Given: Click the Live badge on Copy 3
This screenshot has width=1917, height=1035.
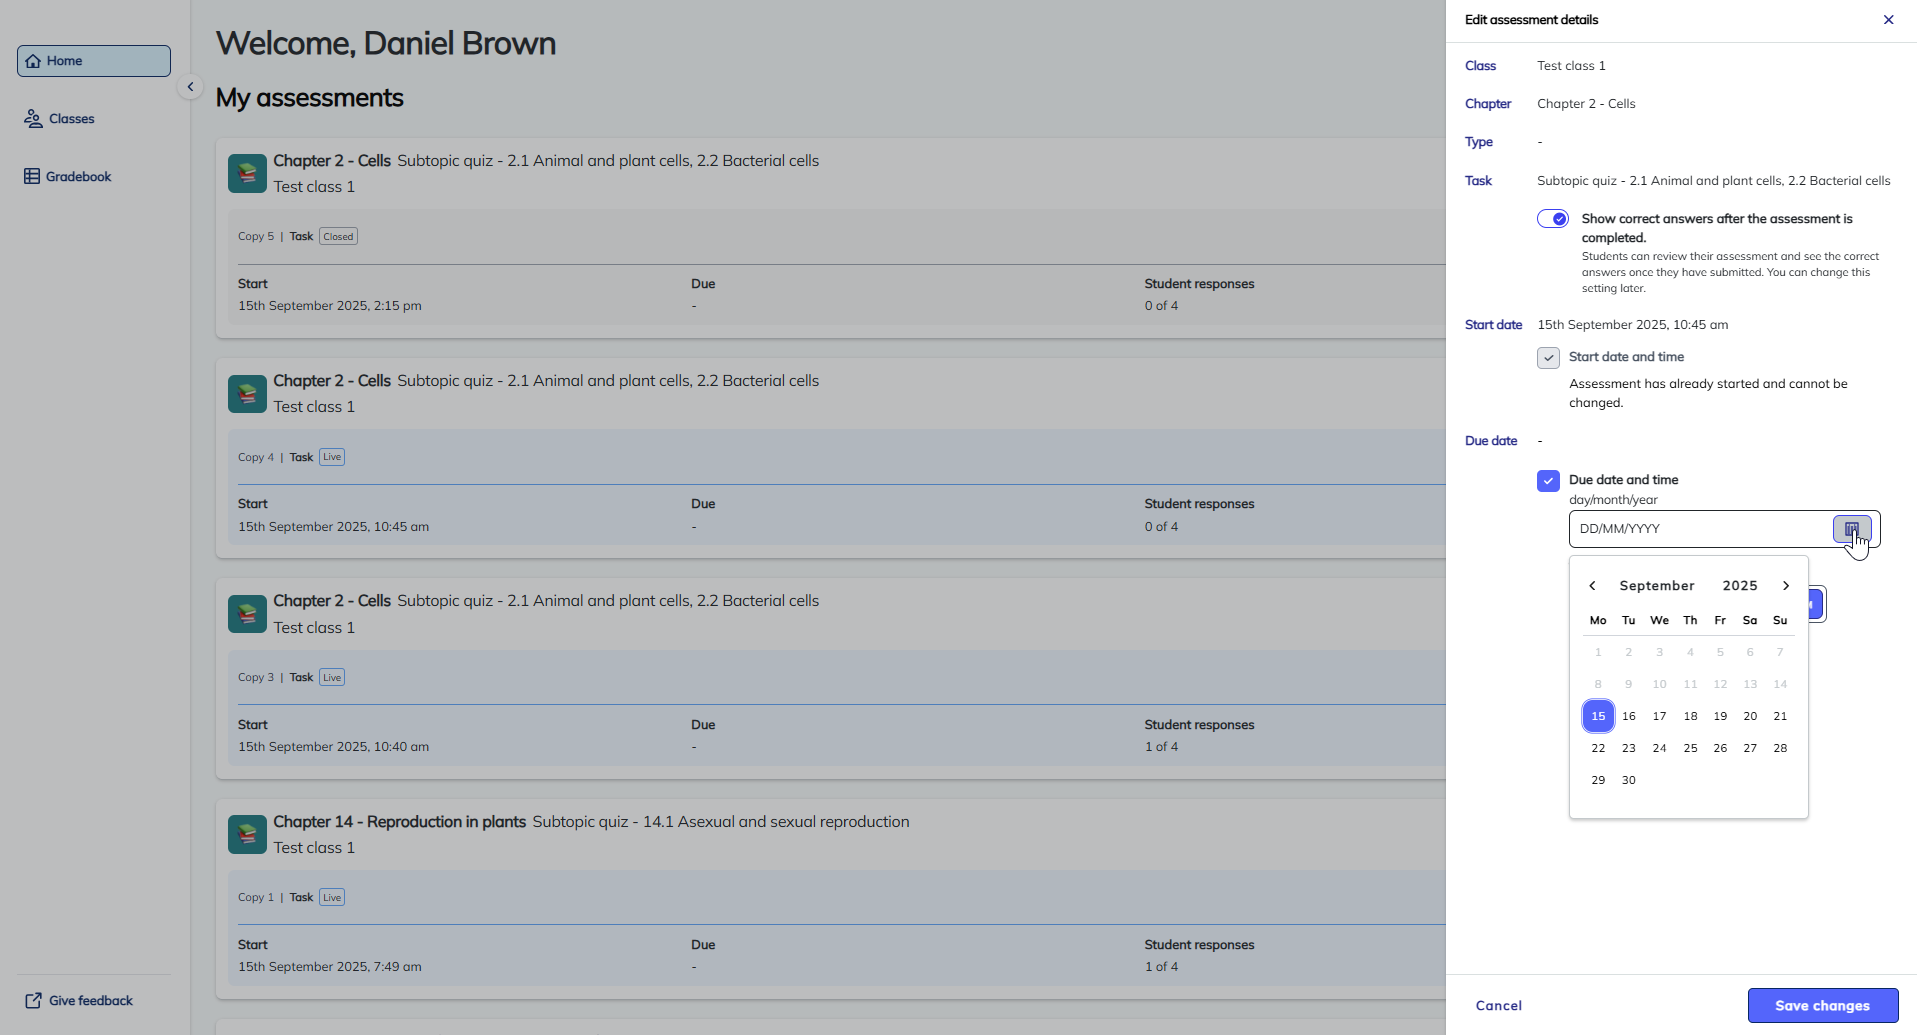Looking at the screenshot, I should (x=332, y=678).
